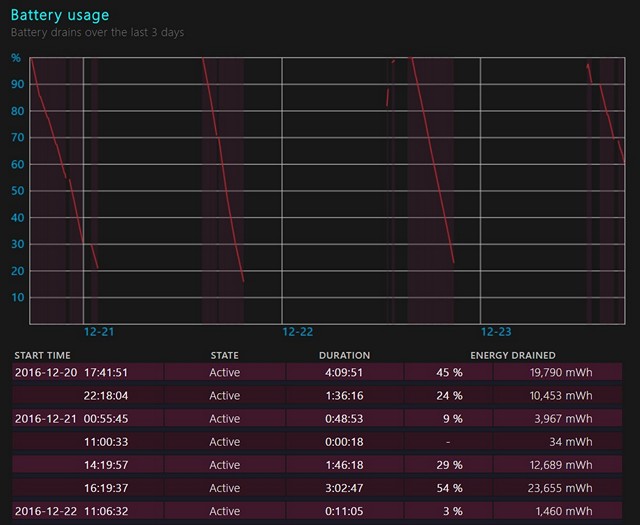Select the STATE column header
Screen dimensions: 640x525
coord(224,355)
